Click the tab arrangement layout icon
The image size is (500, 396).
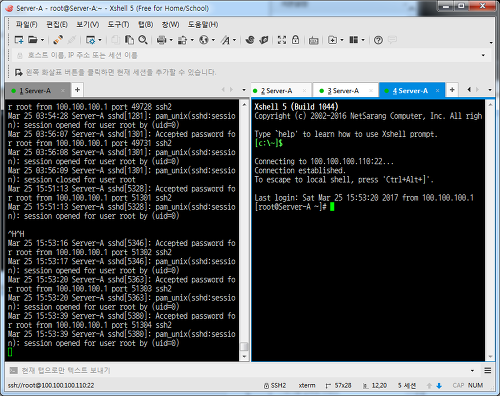click(353, 40)
